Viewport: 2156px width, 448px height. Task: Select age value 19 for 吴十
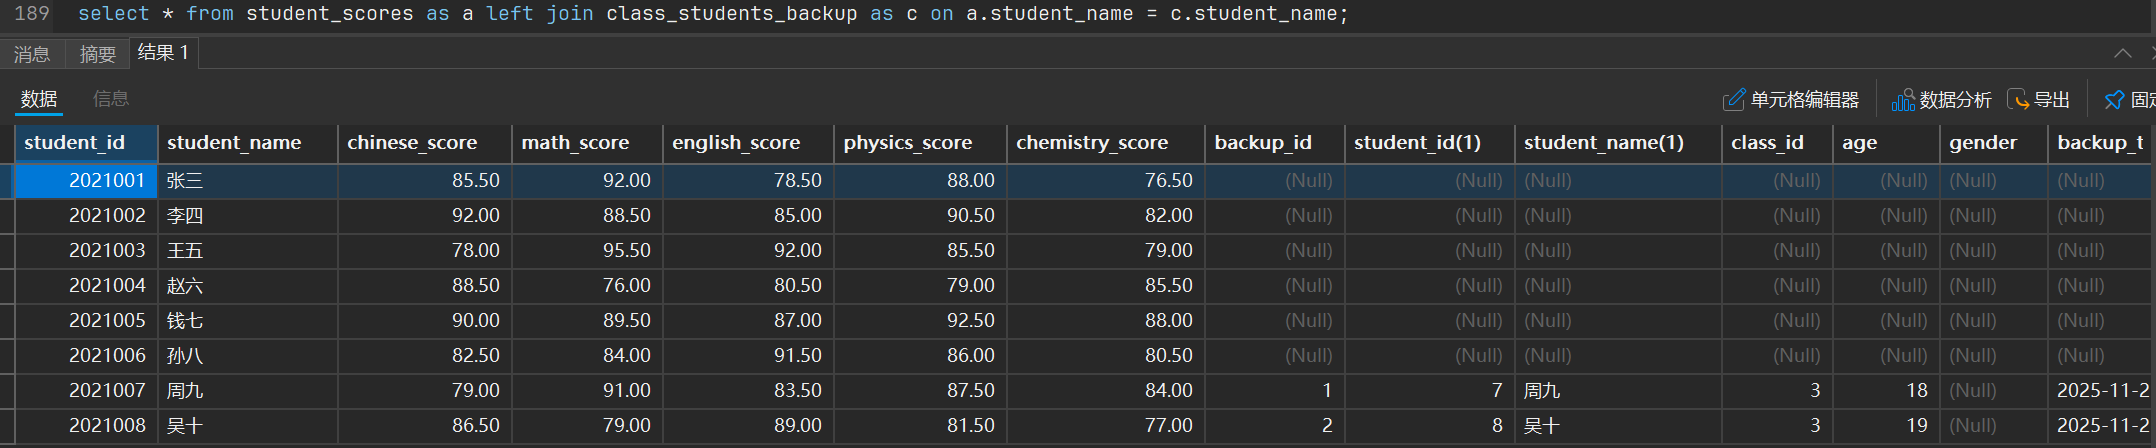[1886, 426]
